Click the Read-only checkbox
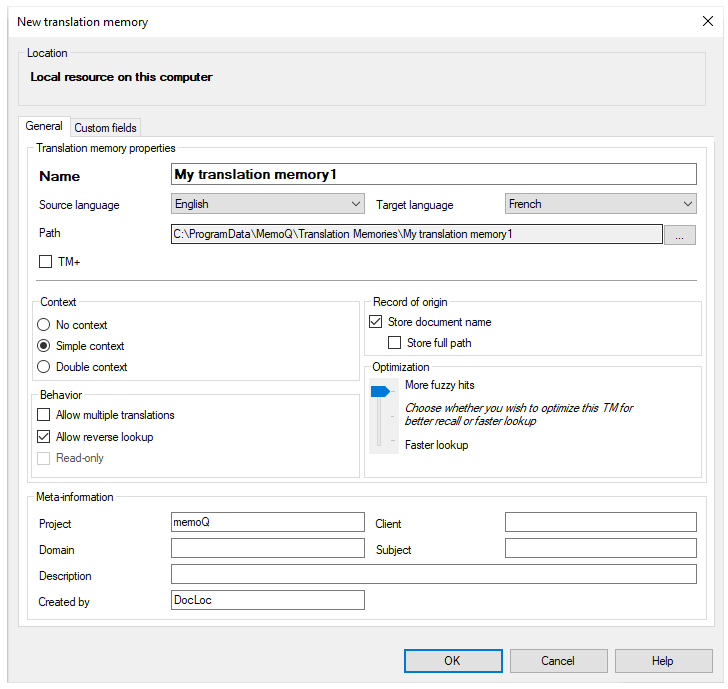Viewport: 728px width, 689px height. (44, 458)
